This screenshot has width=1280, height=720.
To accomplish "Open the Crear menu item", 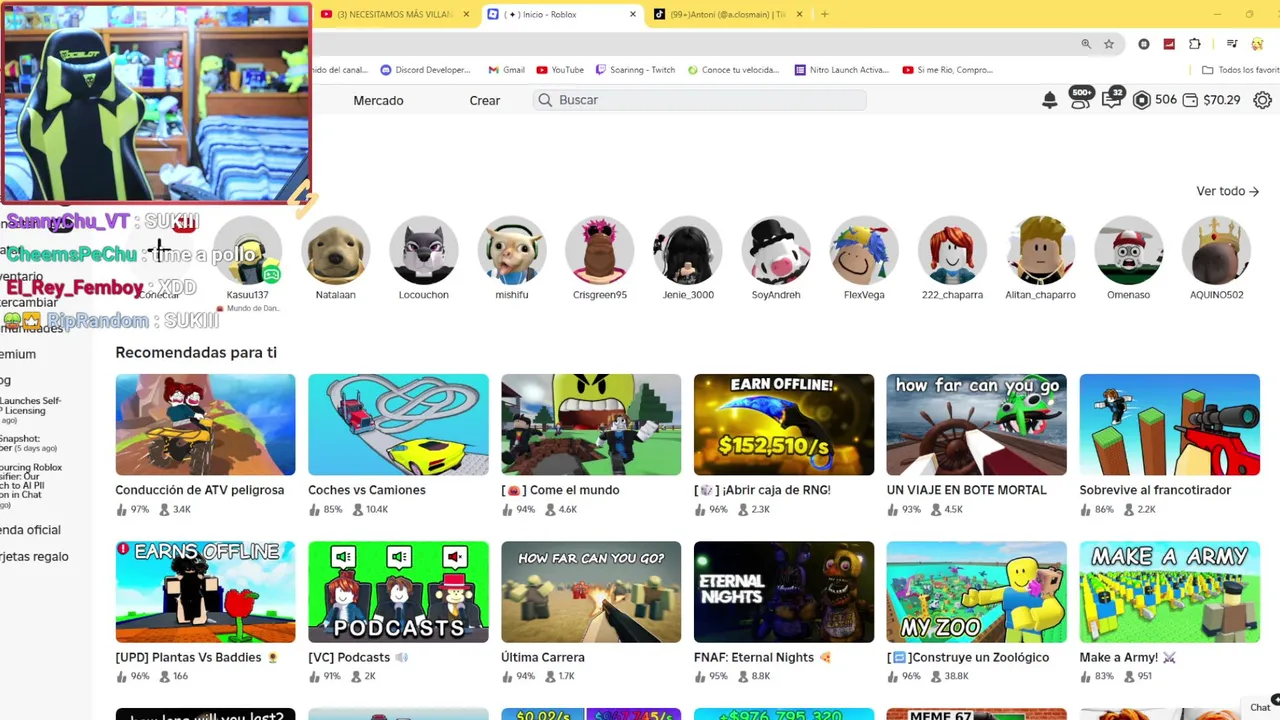I will pos(485,100).
